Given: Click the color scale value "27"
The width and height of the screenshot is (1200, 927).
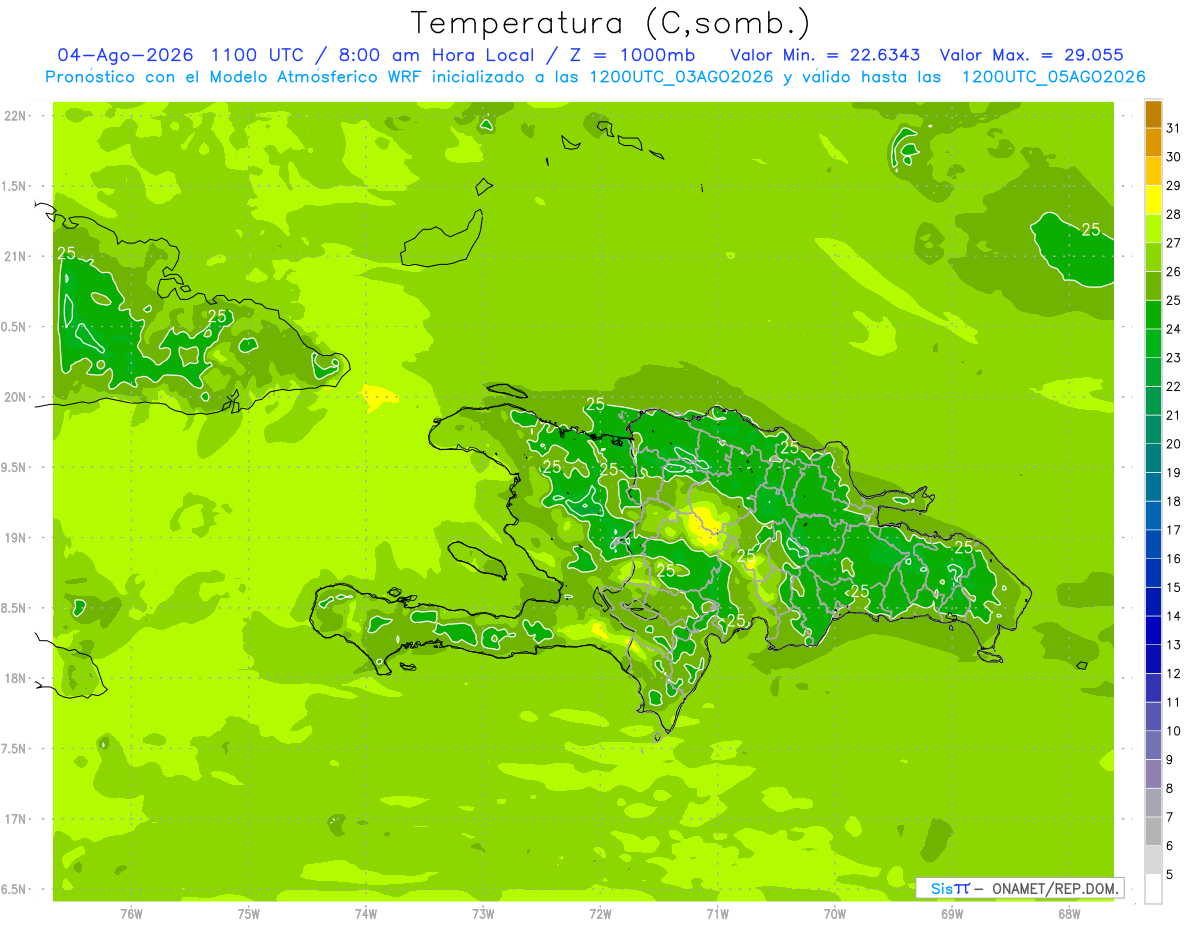Looking at the screenshot, I should tap(1173, 243).
